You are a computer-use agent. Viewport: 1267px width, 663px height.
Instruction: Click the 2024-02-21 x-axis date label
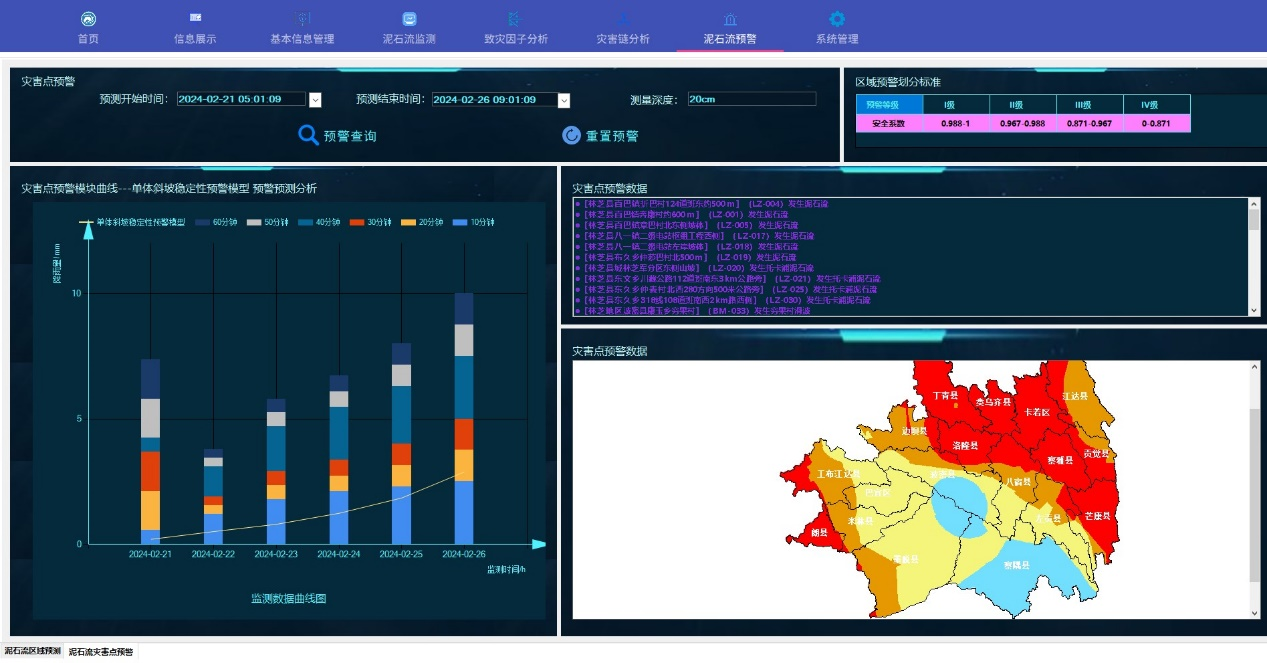click(x=150, y=554)
